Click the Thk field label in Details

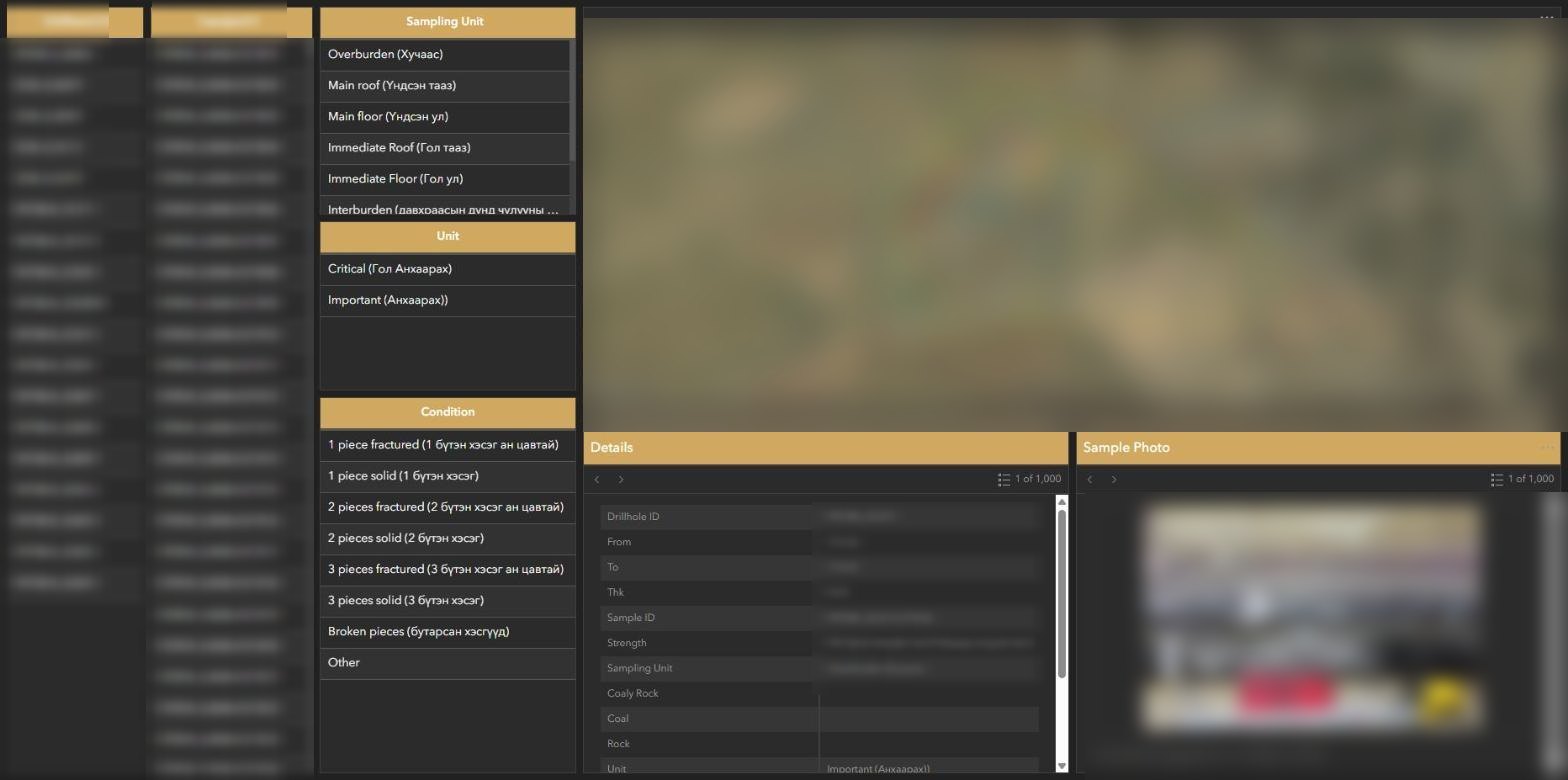coord(616,592)
